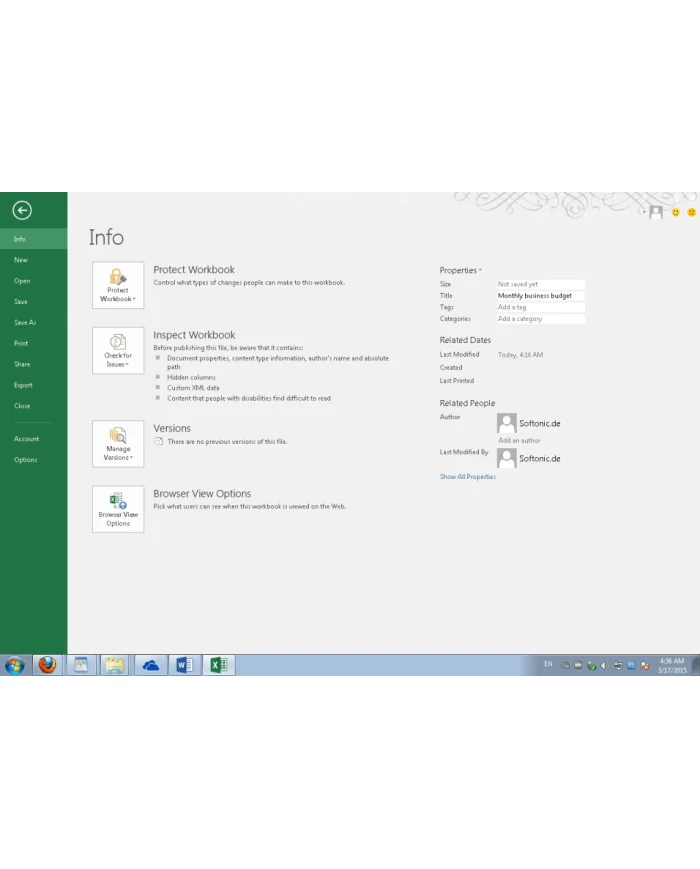Click the taskbar clock showing 4:36 AM
This screenshot has width=700, height=869.
672,666
